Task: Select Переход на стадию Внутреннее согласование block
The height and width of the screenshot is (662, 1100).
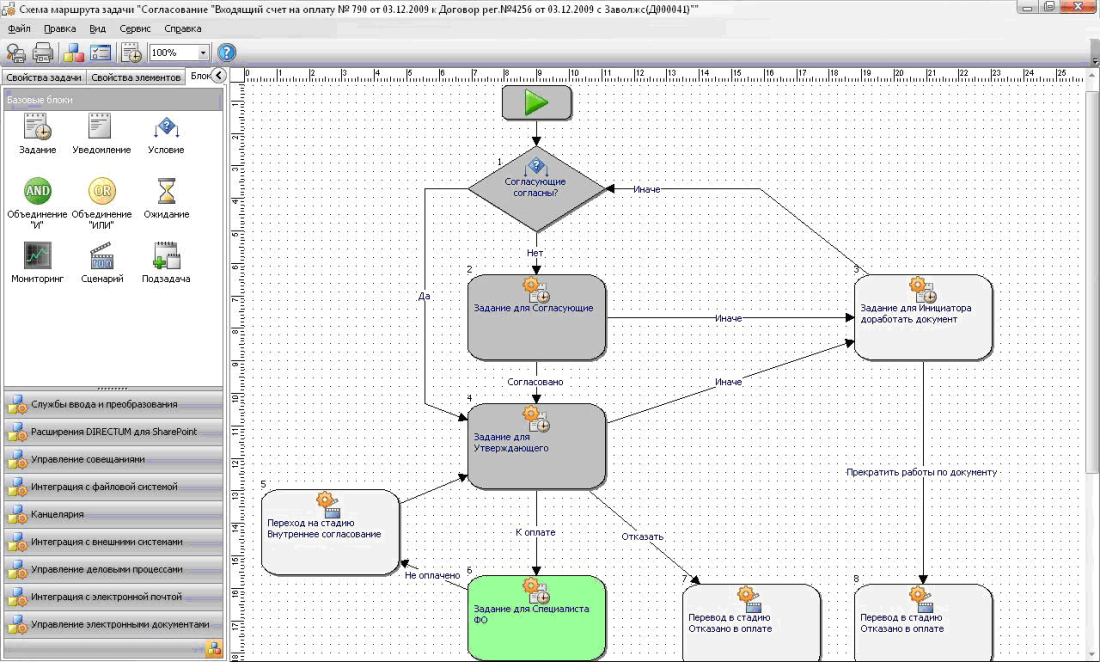Action: (330, 532)
